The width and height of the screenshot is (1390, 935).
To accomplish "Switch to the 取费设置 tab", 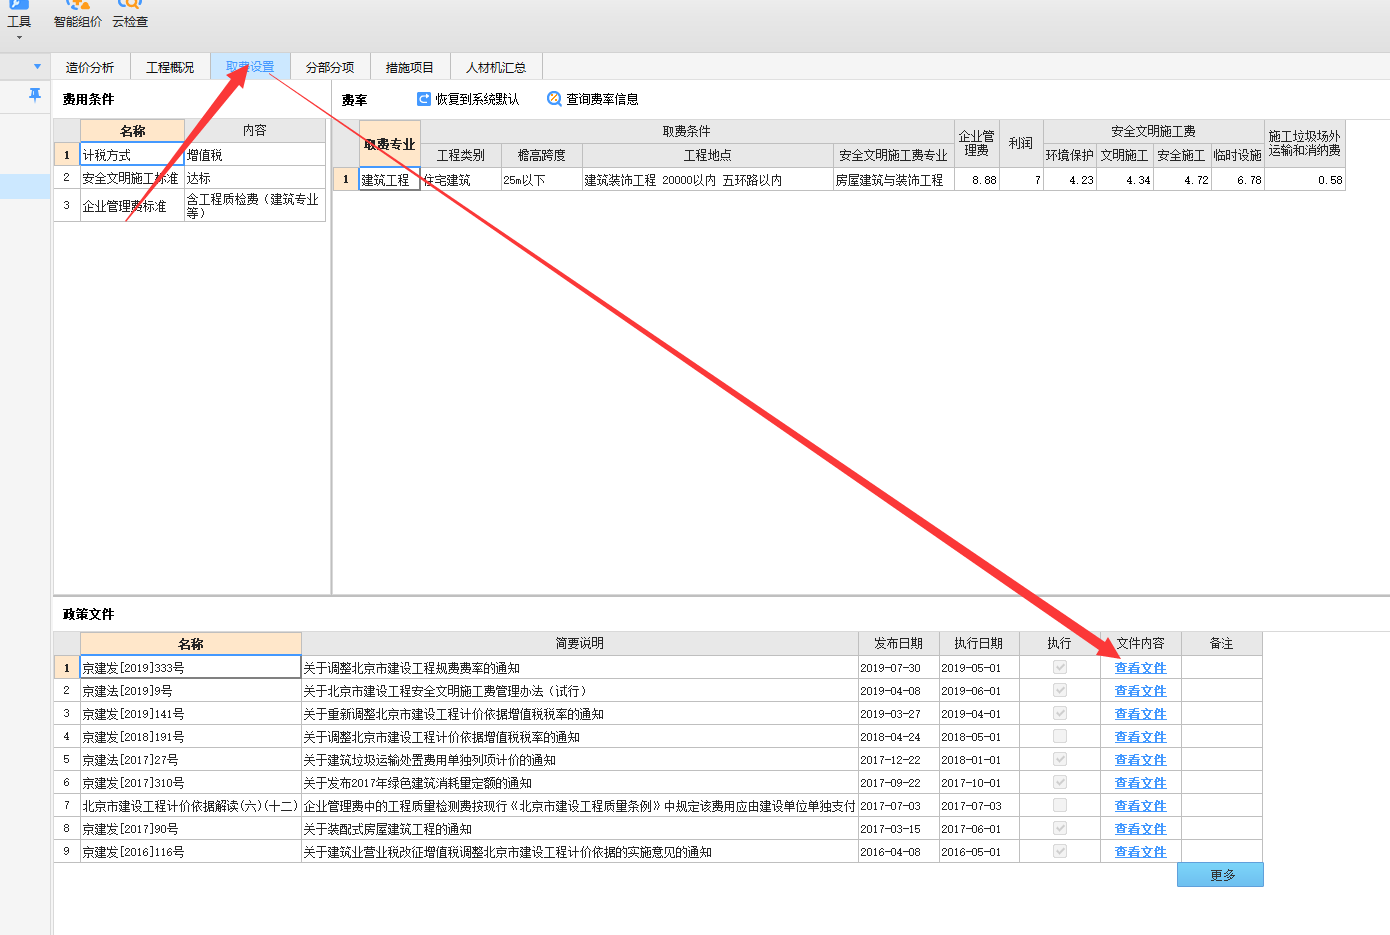I will [x=250, y=67].
